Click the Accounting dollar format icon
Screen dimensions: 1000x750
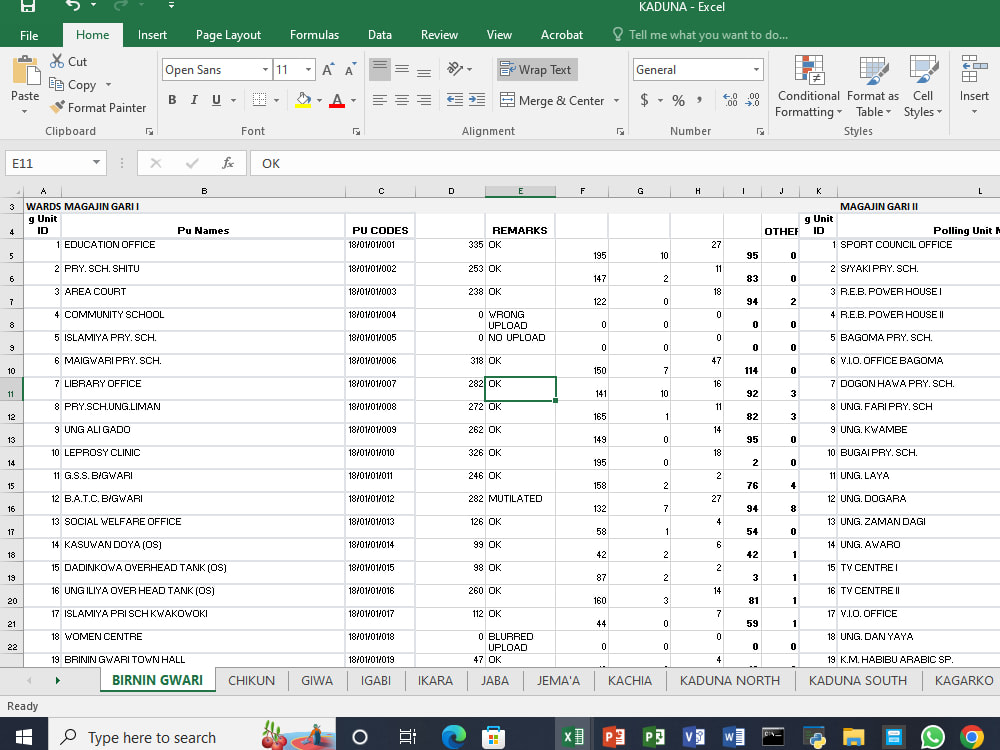(x=644, y=100)
